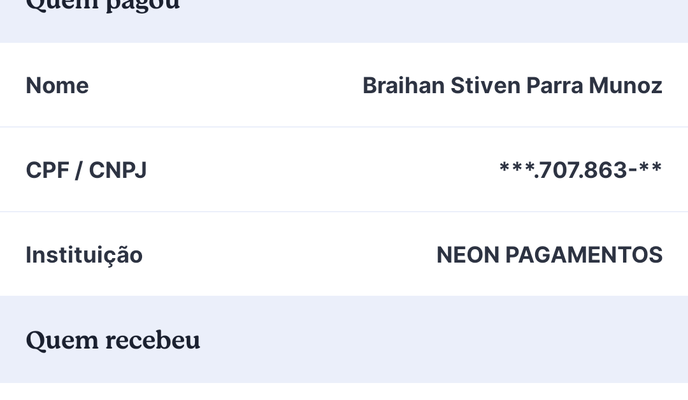Click the "Quem pagou" section header

102,5
